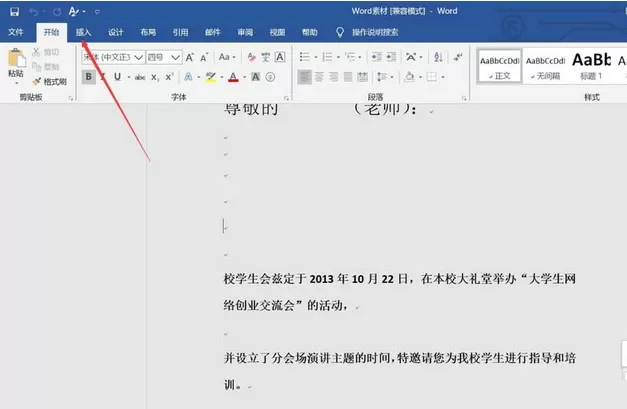
Task: Click the align right icon
Action: point(333,77)
